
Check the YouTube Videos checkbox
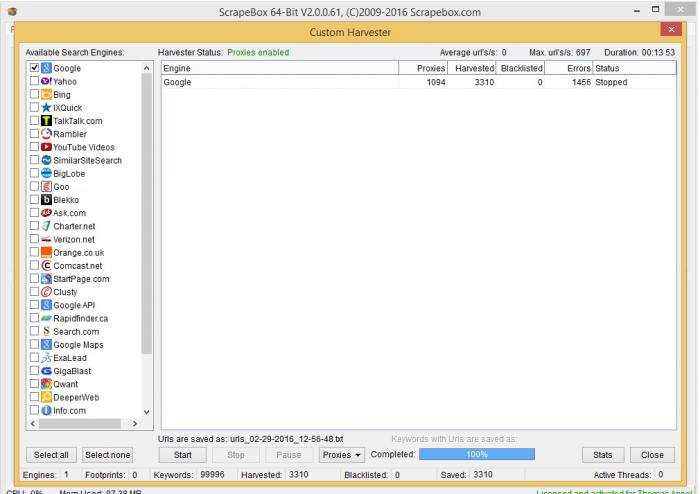tap(34, 147)
